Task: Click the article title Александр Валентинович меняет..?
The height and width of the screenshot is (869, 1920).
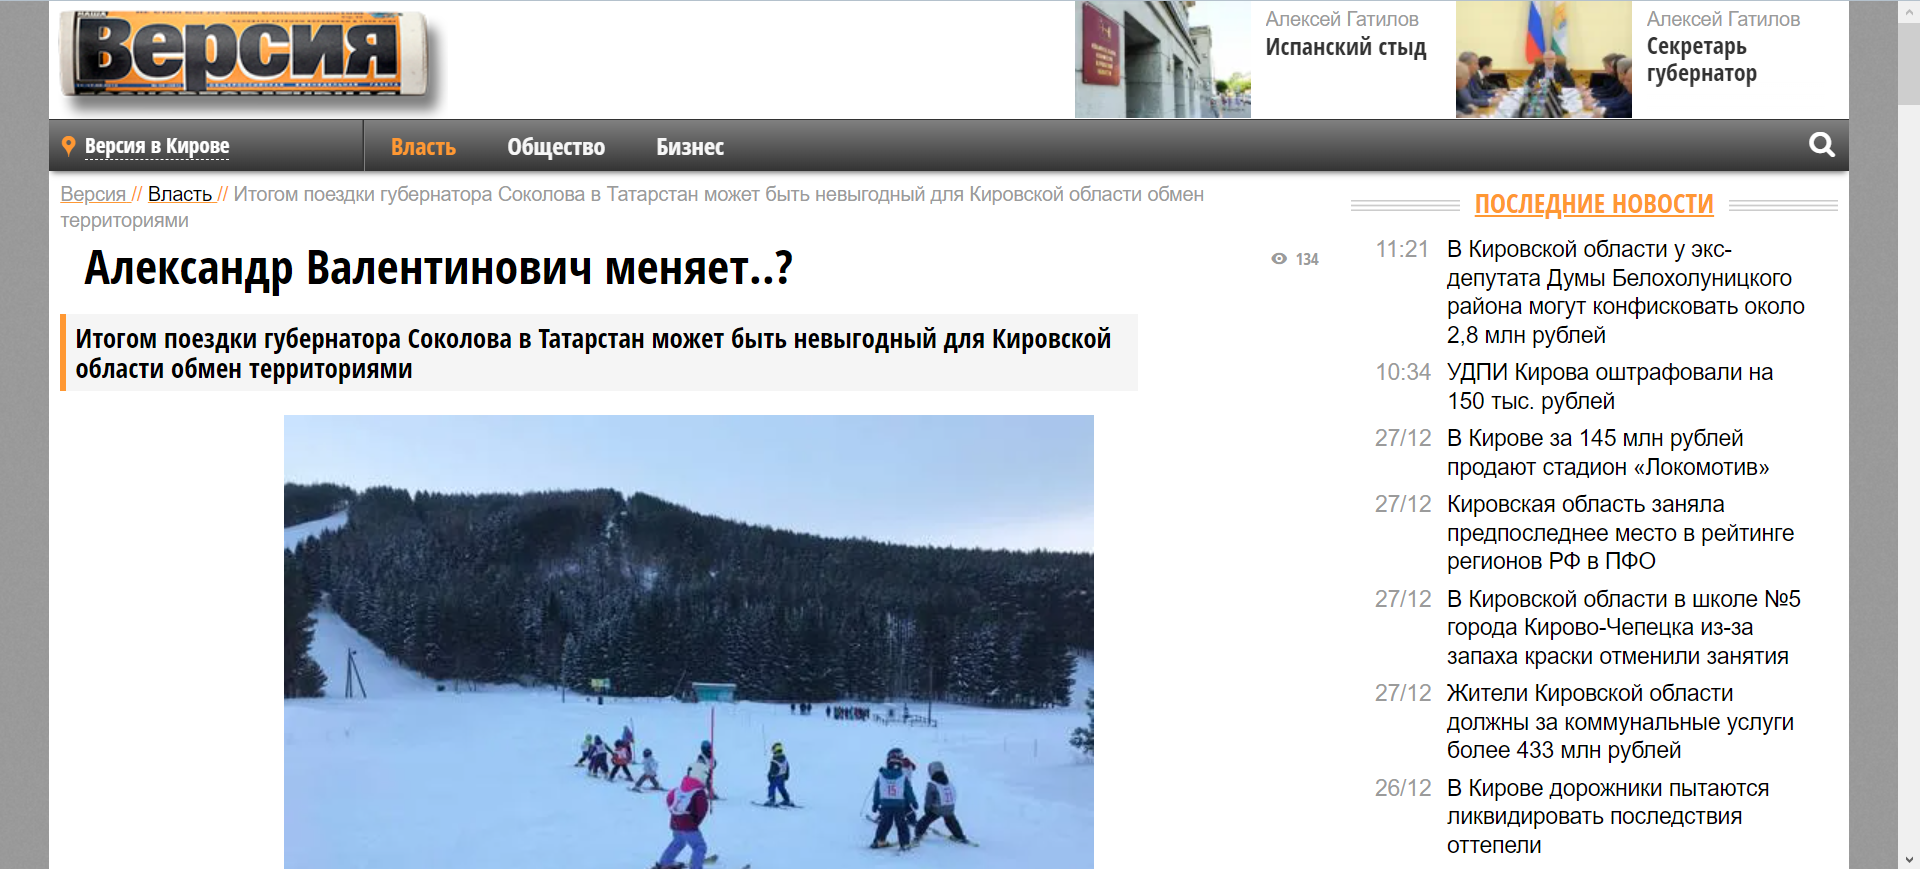Action: (438, 268)
